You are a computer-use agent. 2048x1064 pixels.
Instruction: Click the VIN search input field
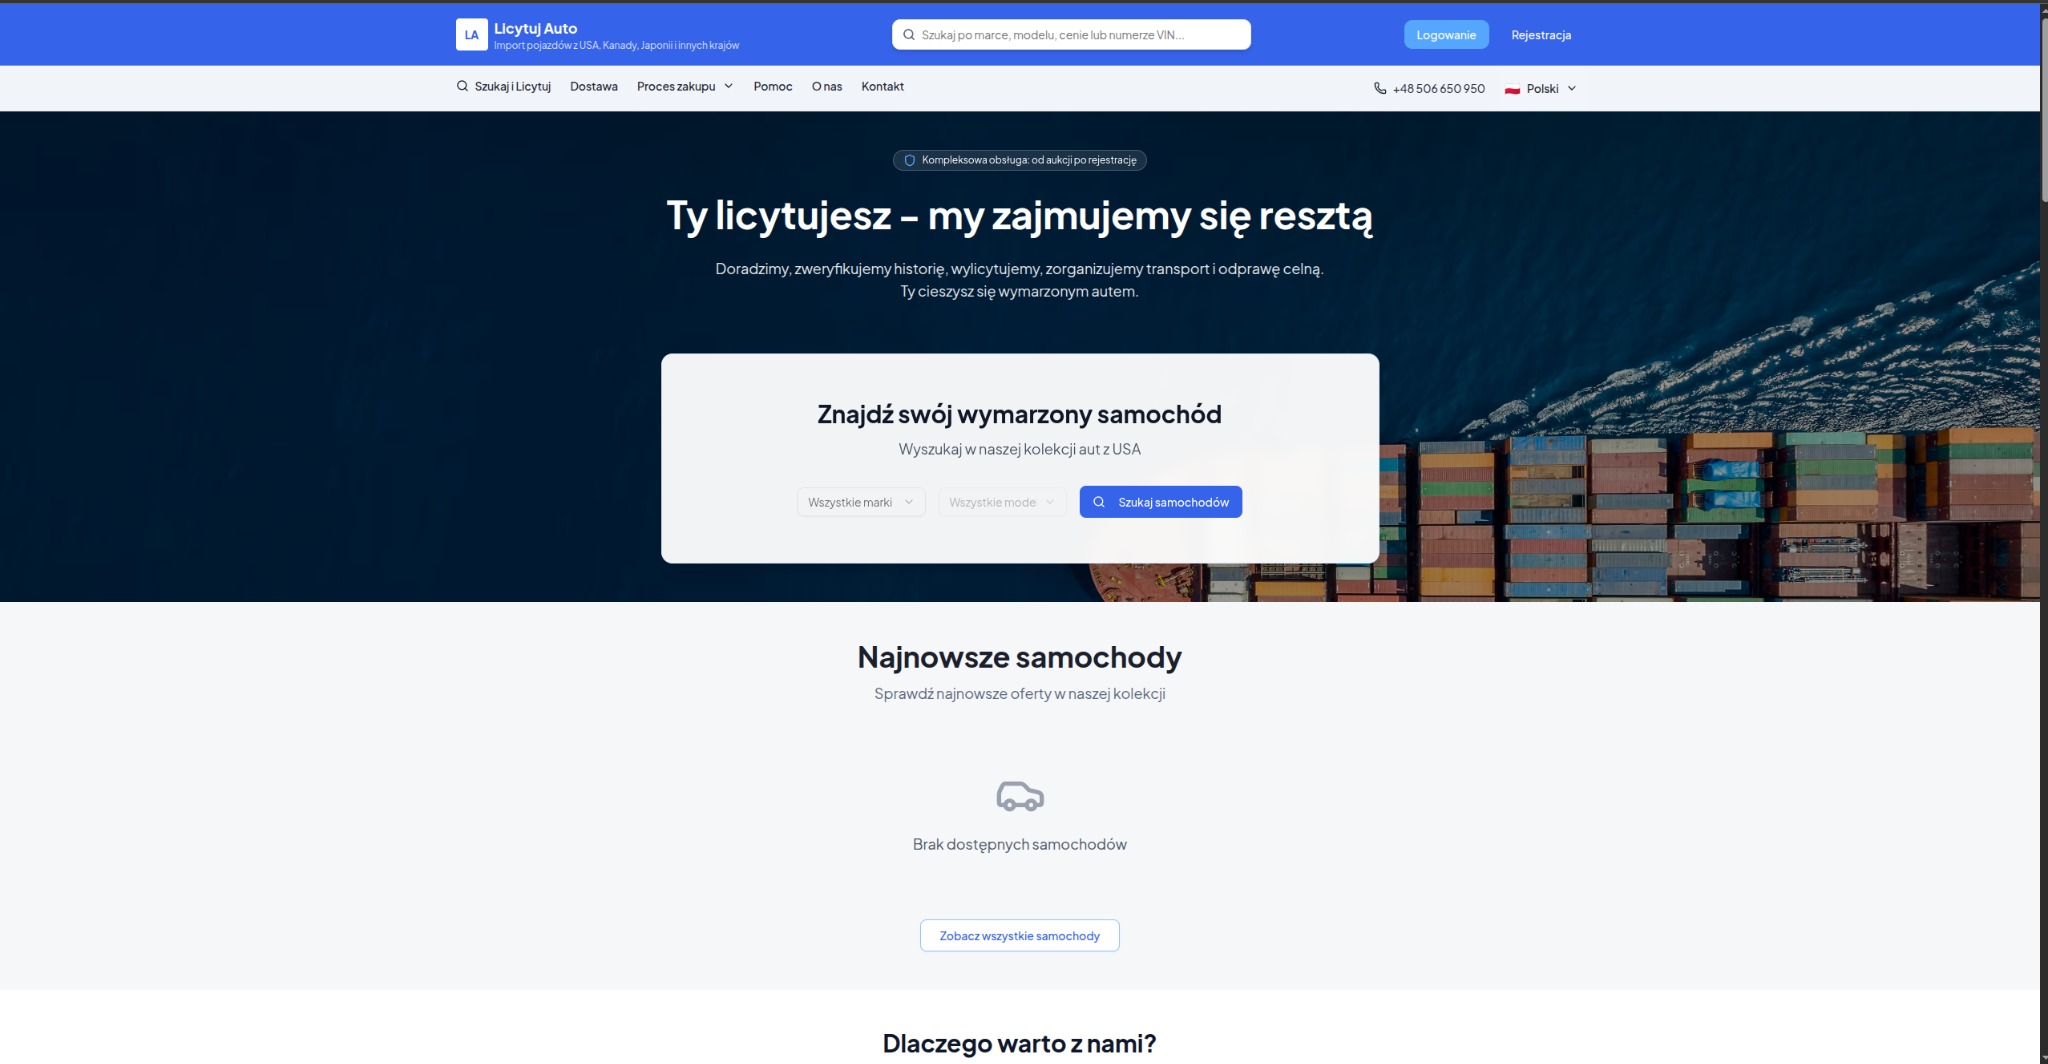tap(1070, 33)
